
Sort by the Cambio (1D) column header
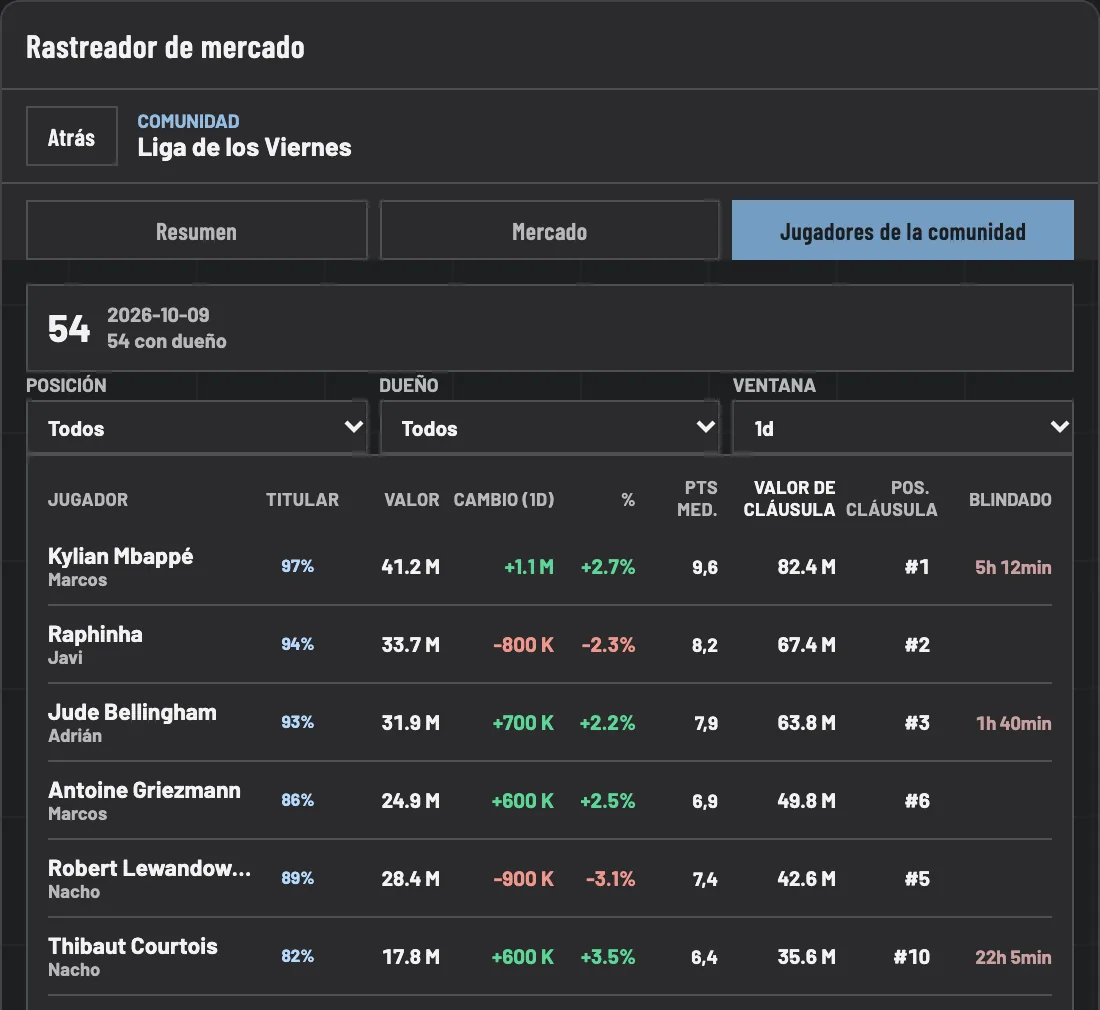tap(504, 499)
